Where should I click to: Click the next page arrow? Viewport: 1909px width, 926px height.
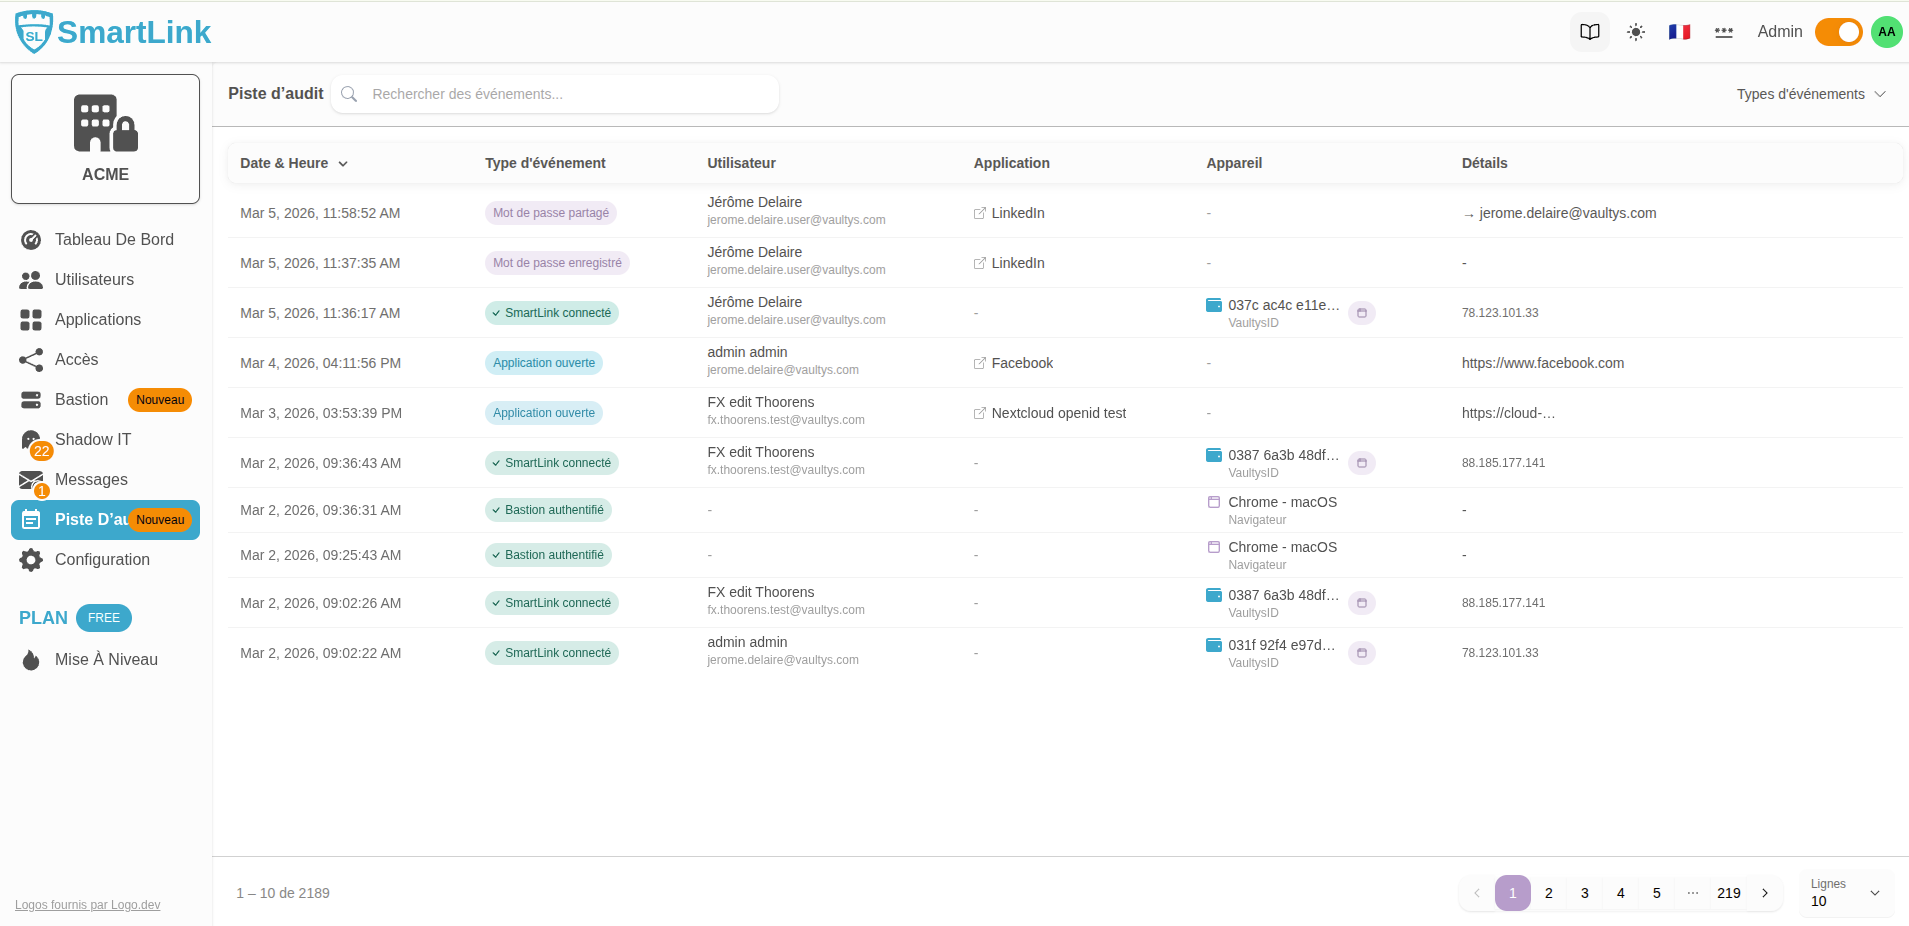1765,893
